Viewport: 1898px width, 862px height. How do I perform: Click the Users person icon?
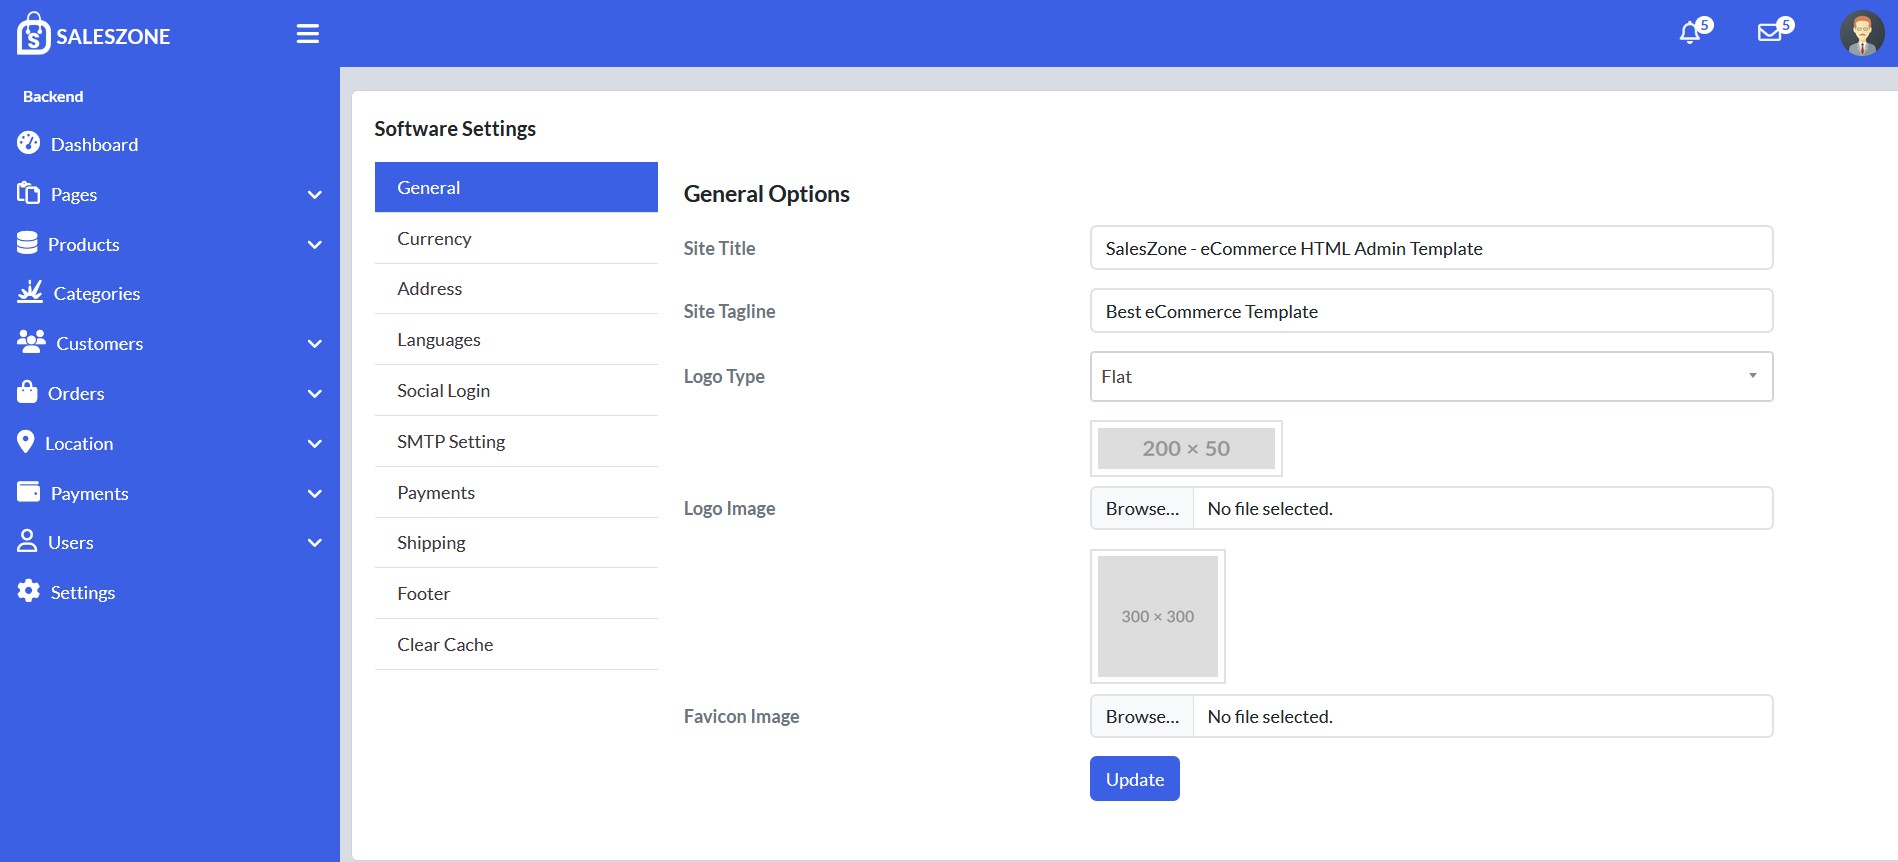pos(27,541)
